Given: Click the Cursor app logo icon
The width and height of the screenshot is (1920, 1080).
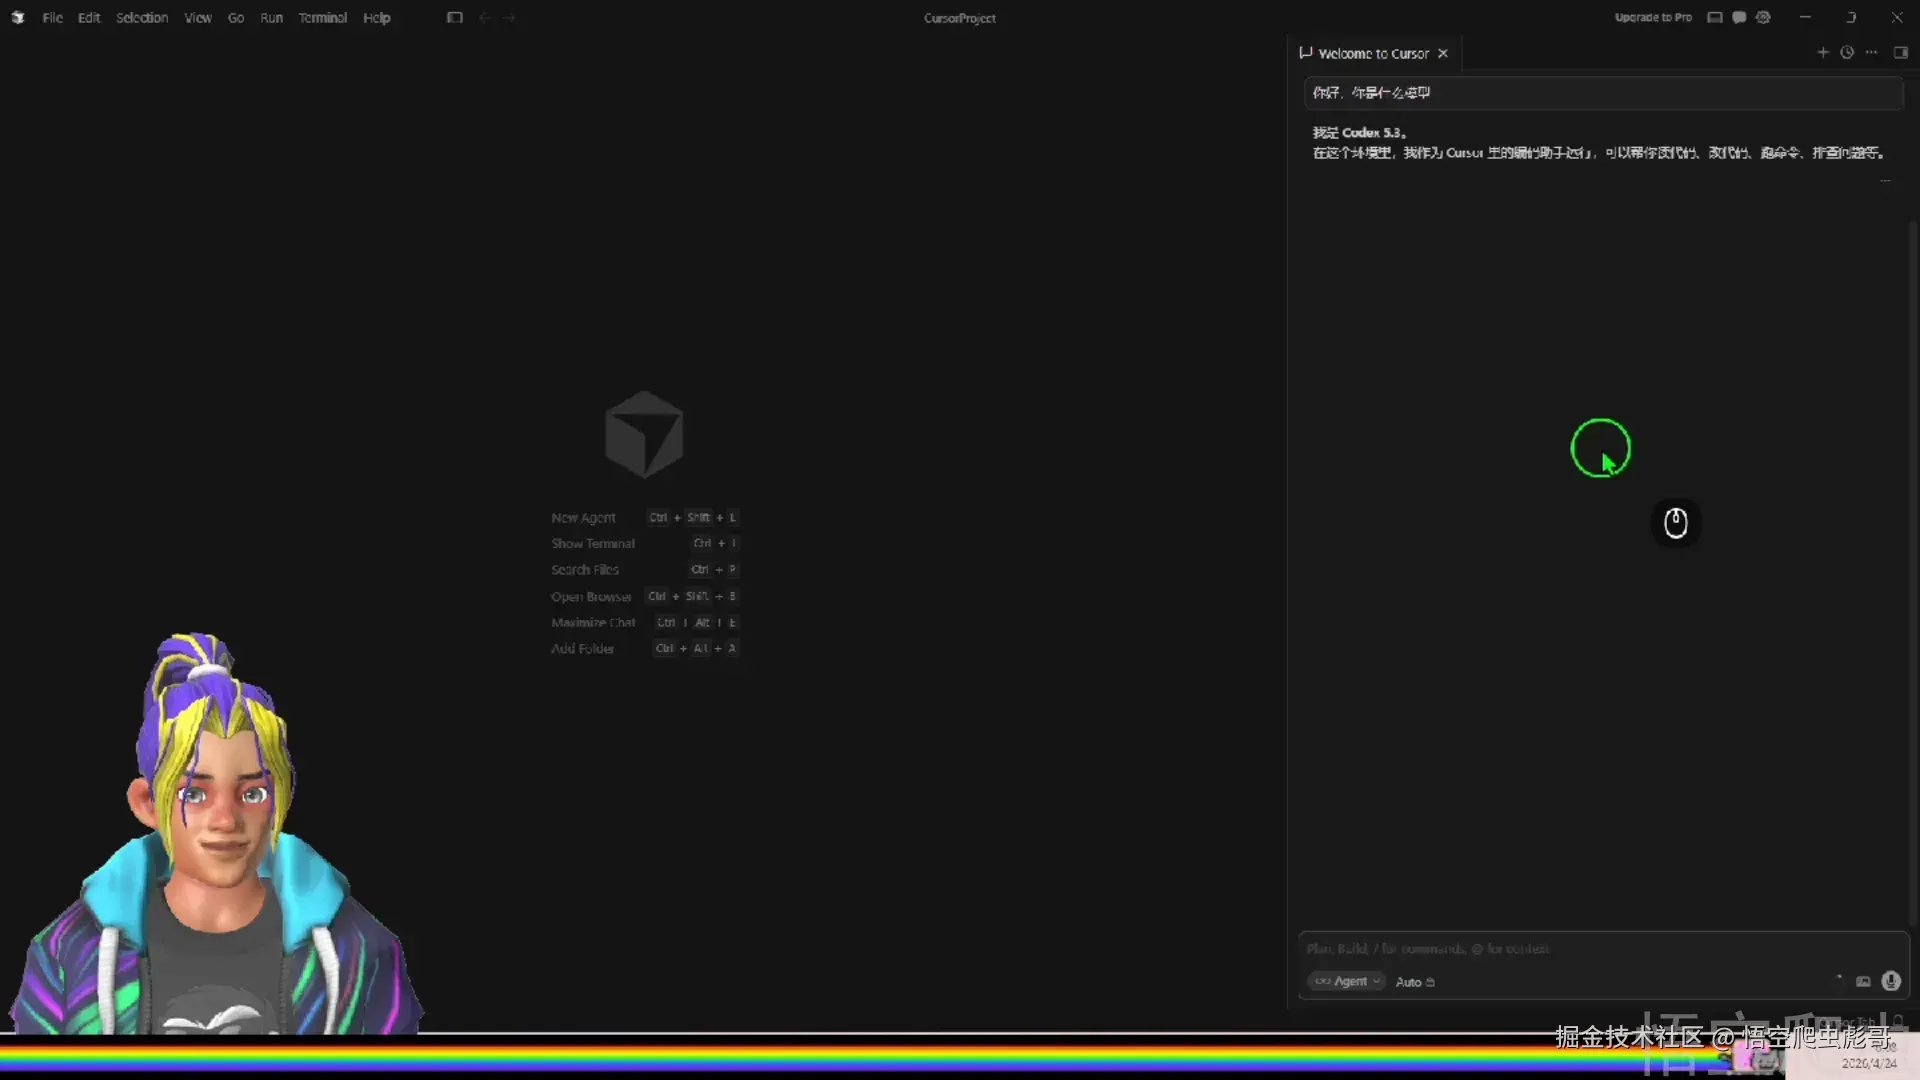Looking at the screenshot, I should (17, 17).
